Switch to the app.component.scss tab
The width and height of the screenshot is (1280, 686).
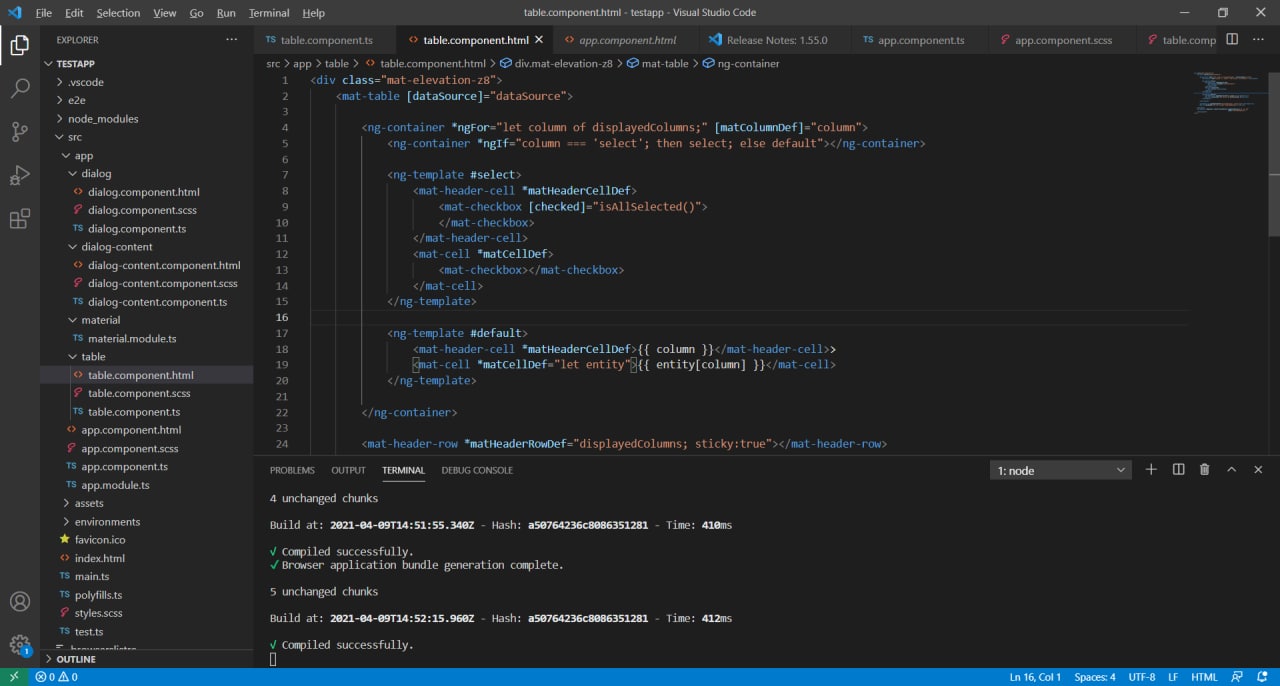(1063, 40)
